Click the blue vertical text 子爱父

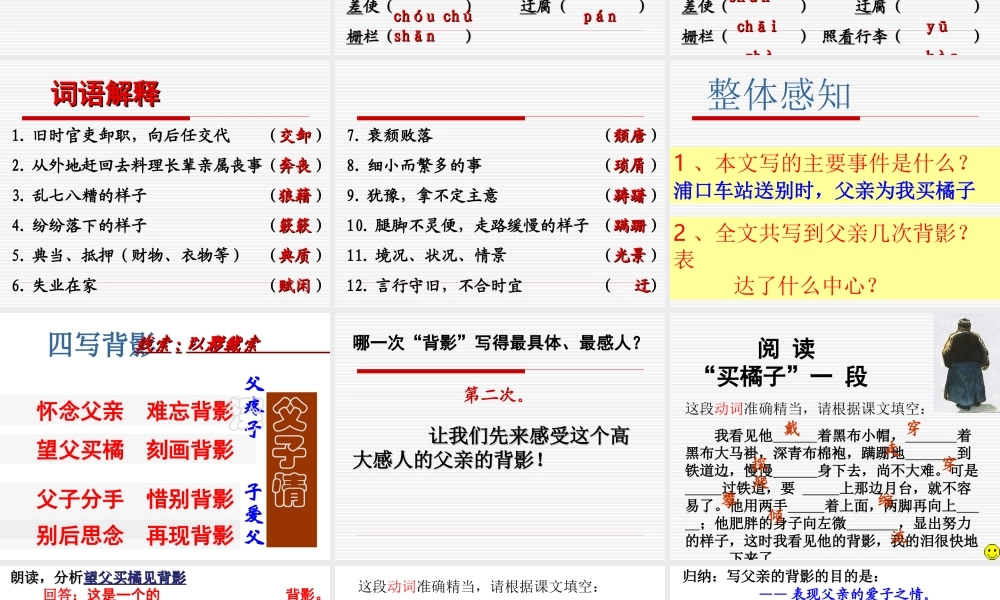coord(254,514)
